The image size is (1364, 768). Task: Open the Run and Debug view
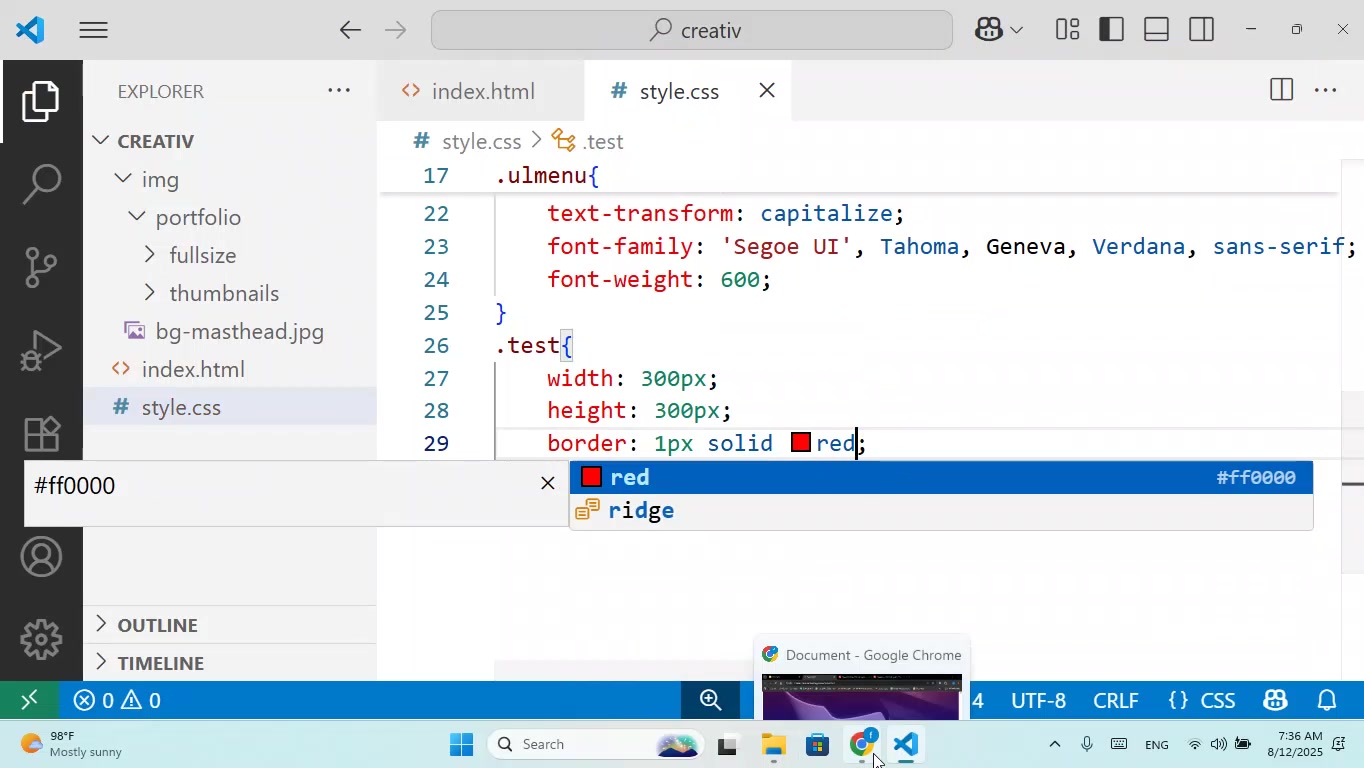pyautogui.click(x=41, y=350)
